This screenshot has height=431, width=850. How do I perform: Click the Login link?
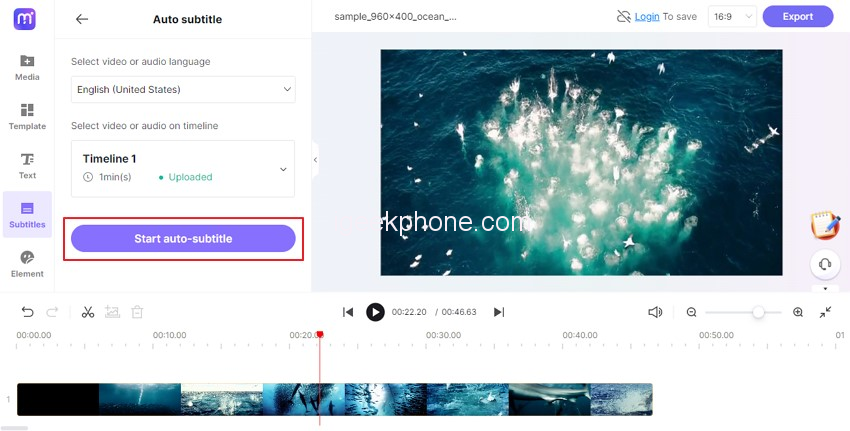coord(647,17)
